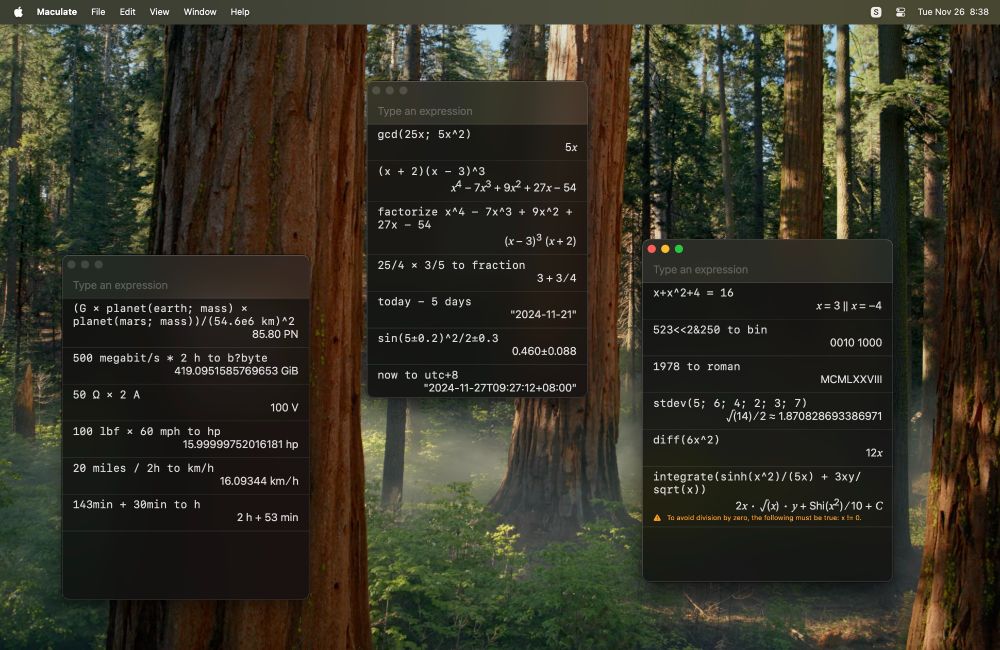Close the right window with the red button

[x=652, y=249]
